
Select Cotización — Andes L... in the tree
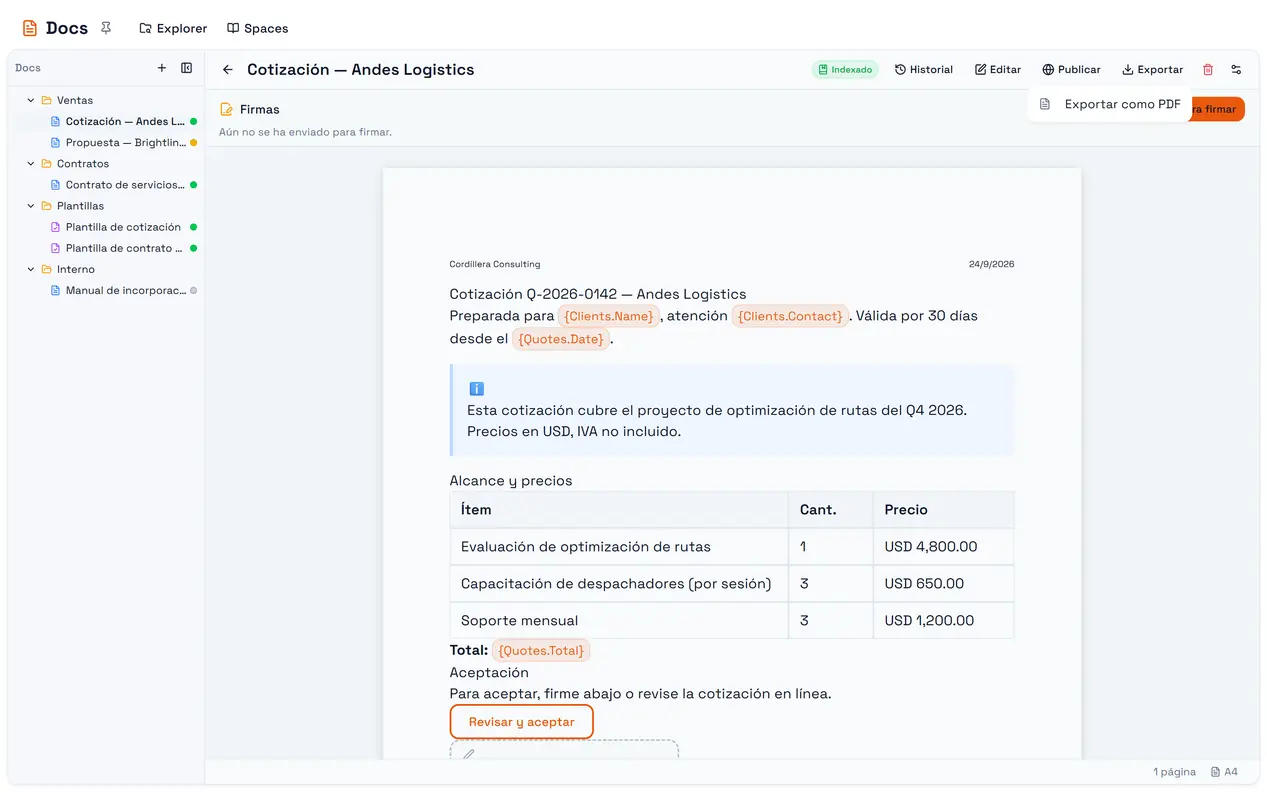coord(124,121)
